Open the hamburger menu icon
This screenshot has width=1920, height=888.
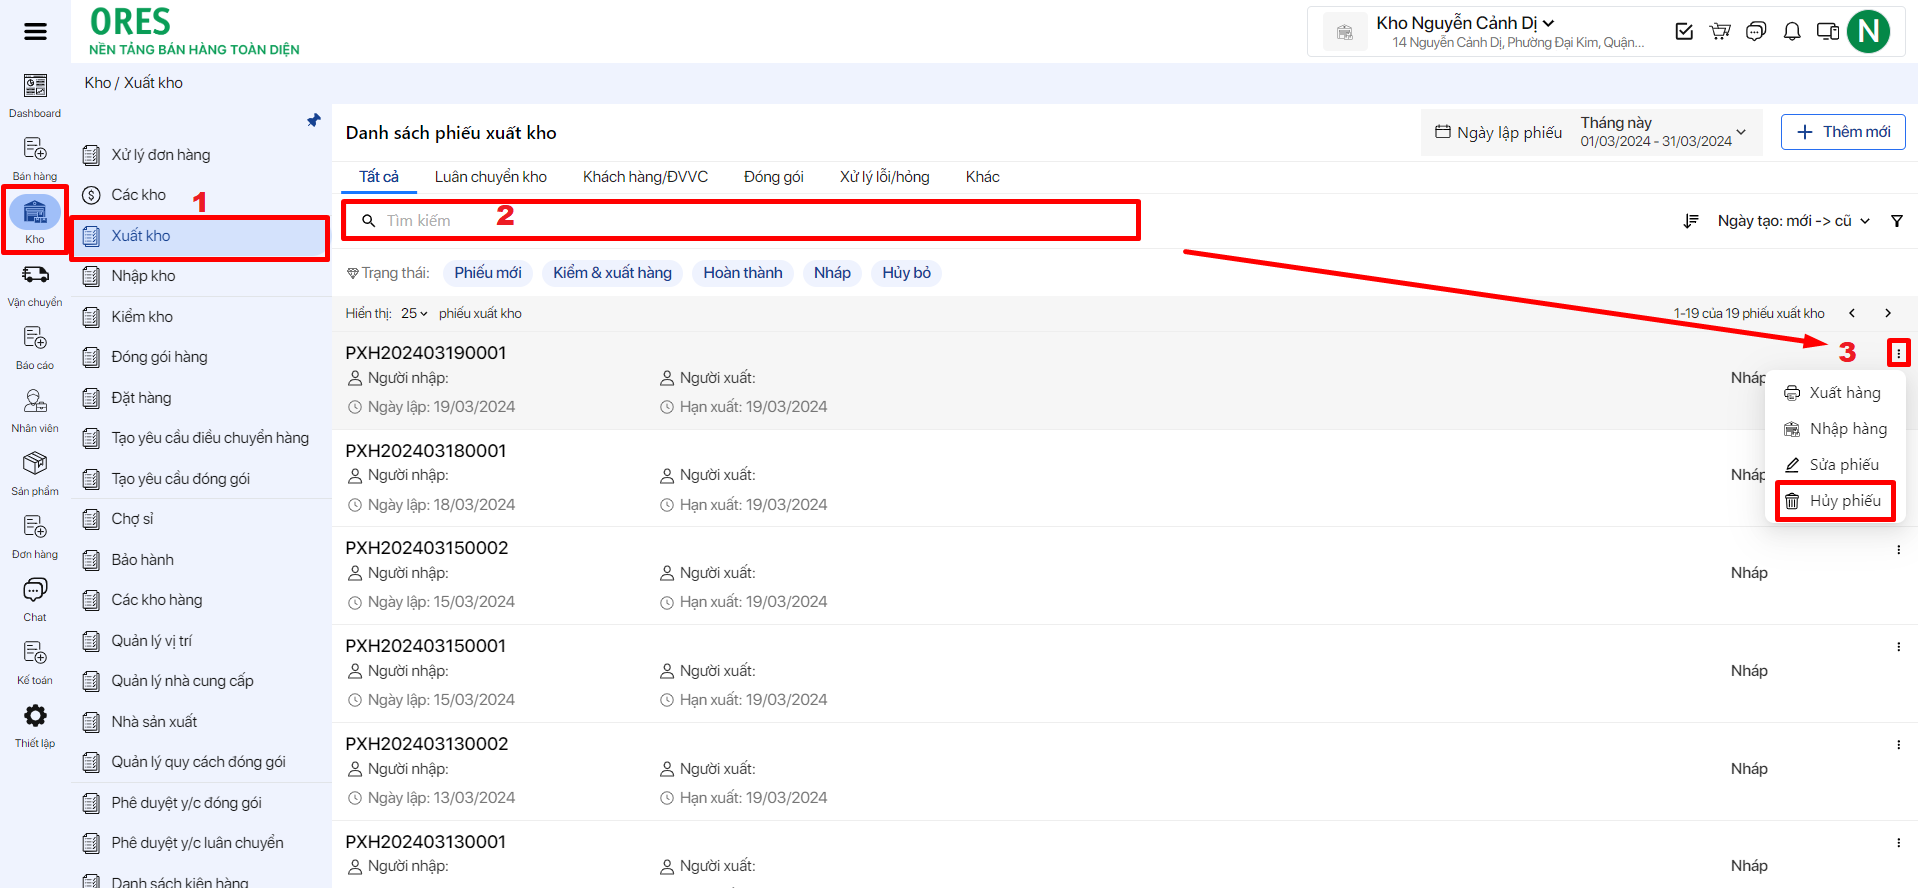[x=35, y=32]
